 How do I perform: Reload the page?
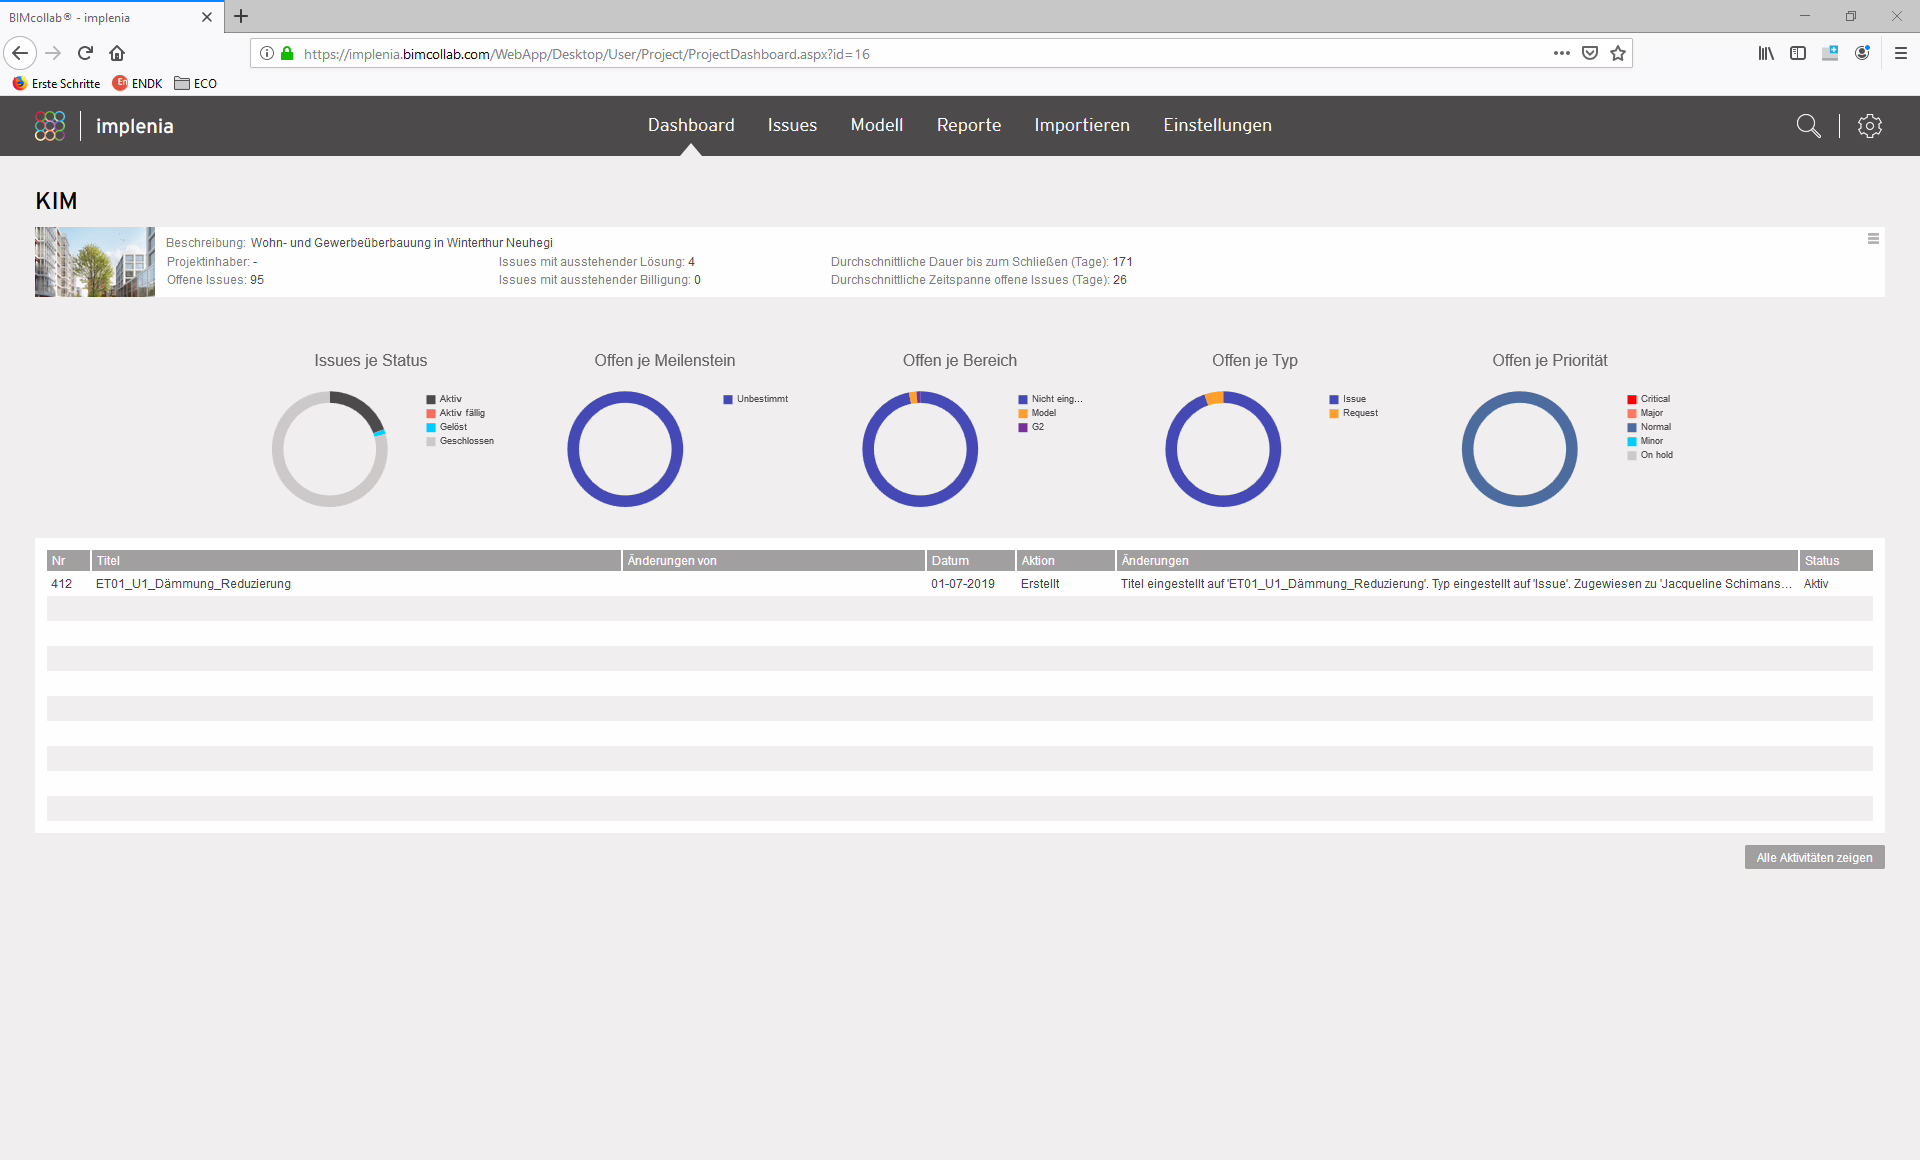point(85,53)
